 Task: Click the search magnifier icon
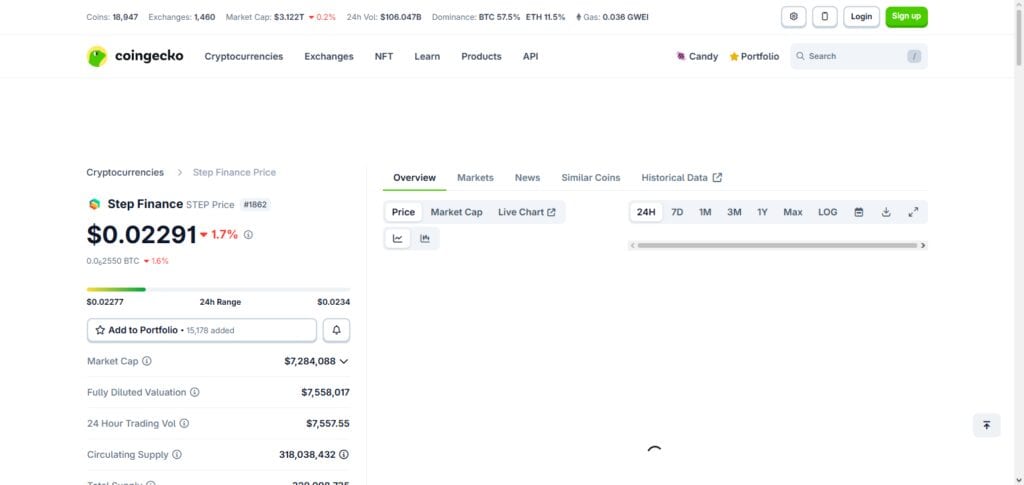[x=800, y=56]
